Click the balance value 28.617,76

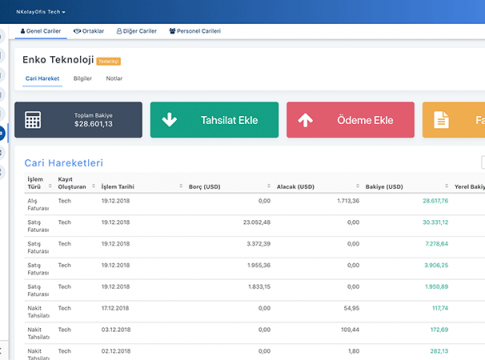point(435,201)
